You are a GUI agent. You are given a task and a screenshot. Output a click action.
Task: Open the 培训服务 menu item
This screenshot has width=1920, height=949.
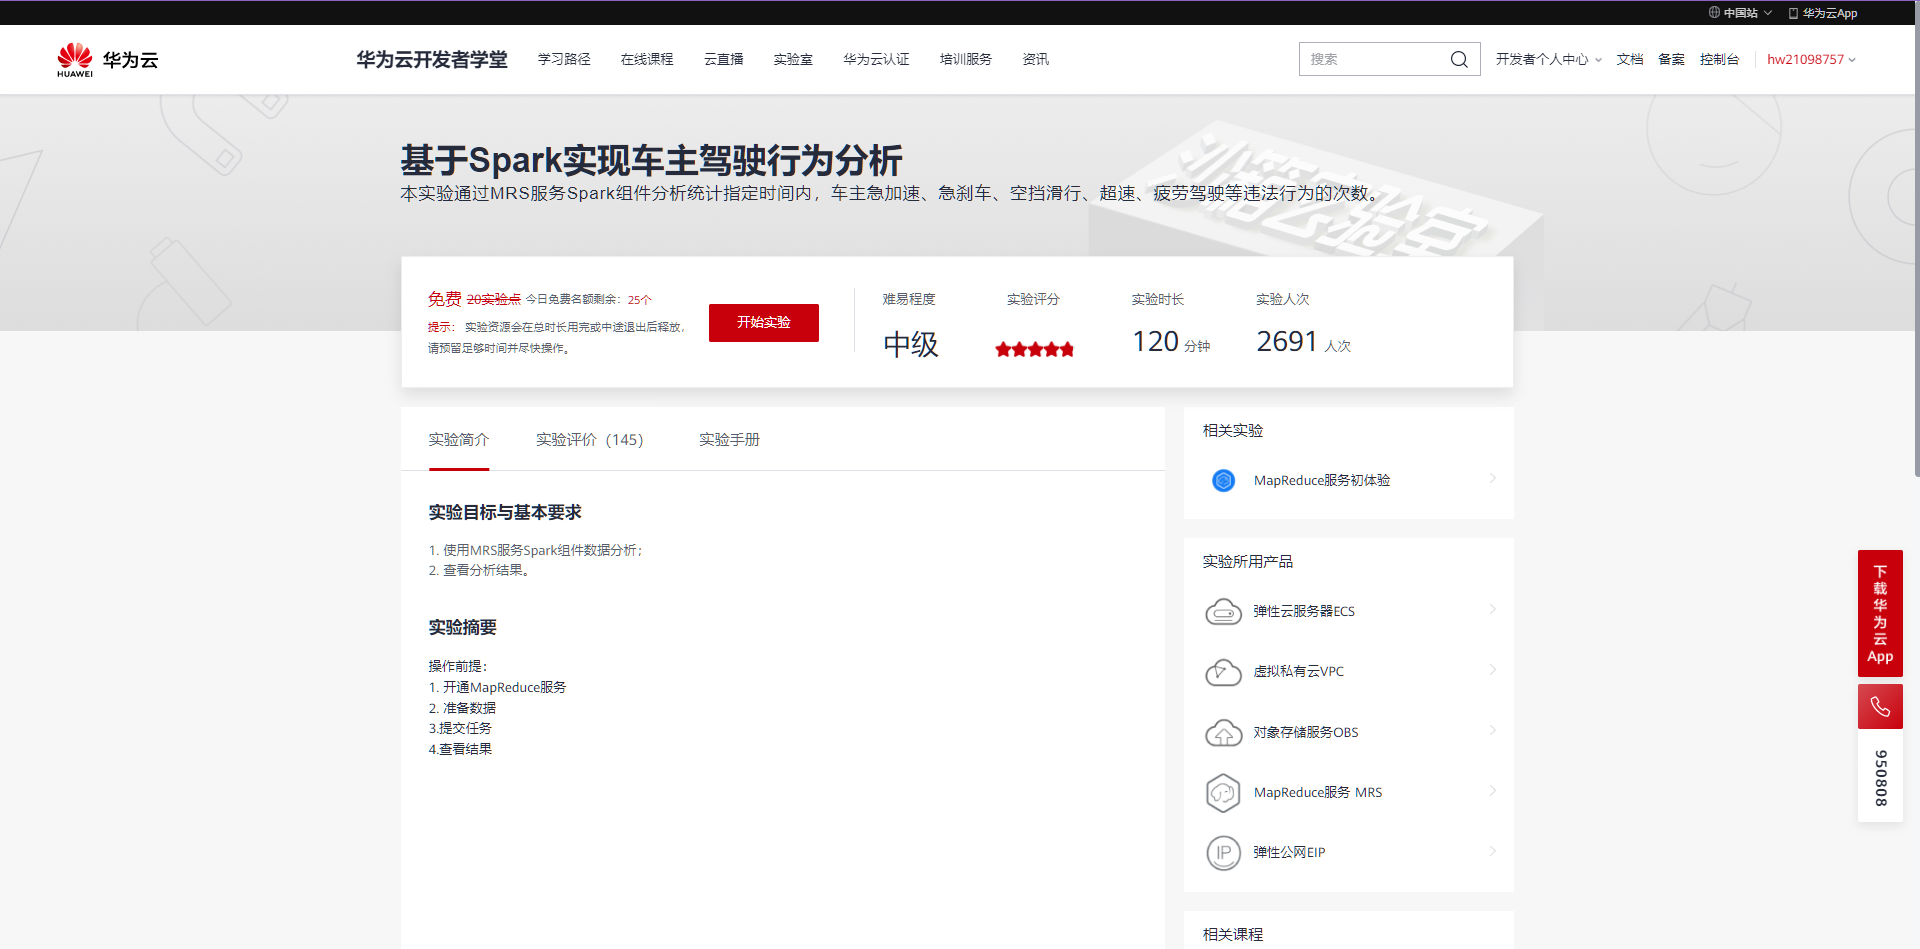[x=966, y=59]
